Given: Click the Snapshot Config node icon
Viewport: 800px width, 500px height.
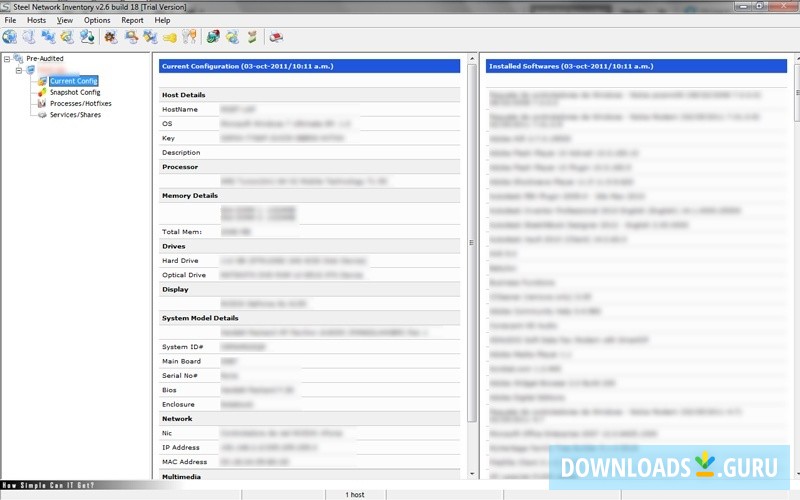Looking at the screenshot, I should (42, 92).
